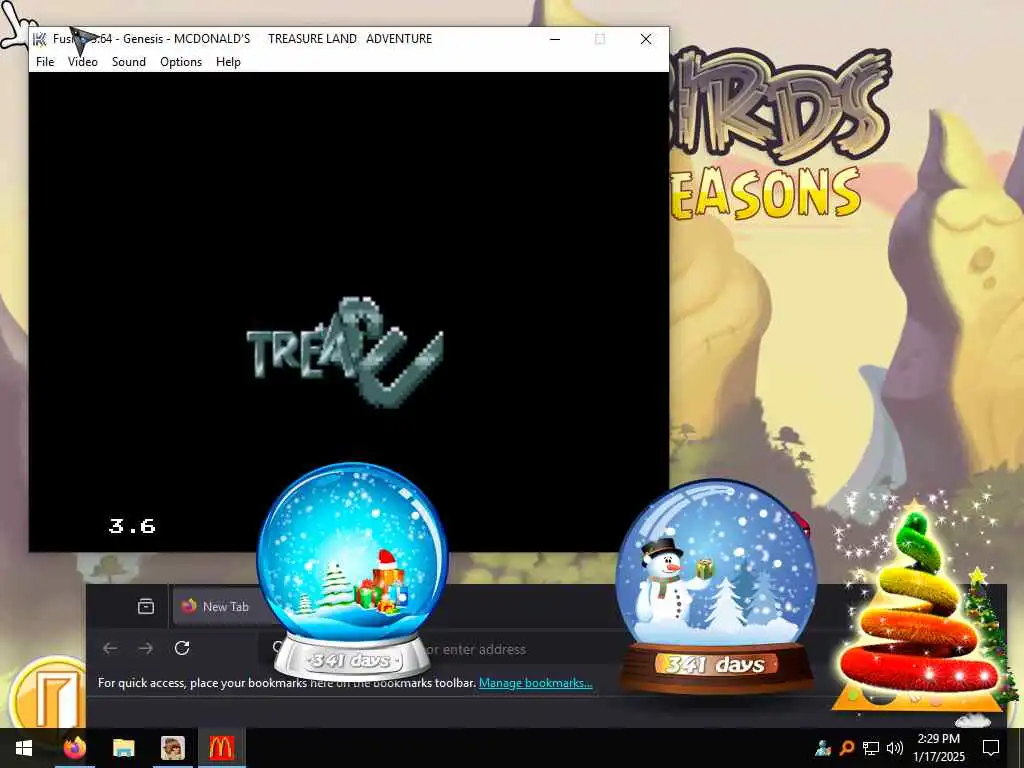Open Firefox View icon beside New Tab
Screen dimensions: 1024x768
point(146,607)
